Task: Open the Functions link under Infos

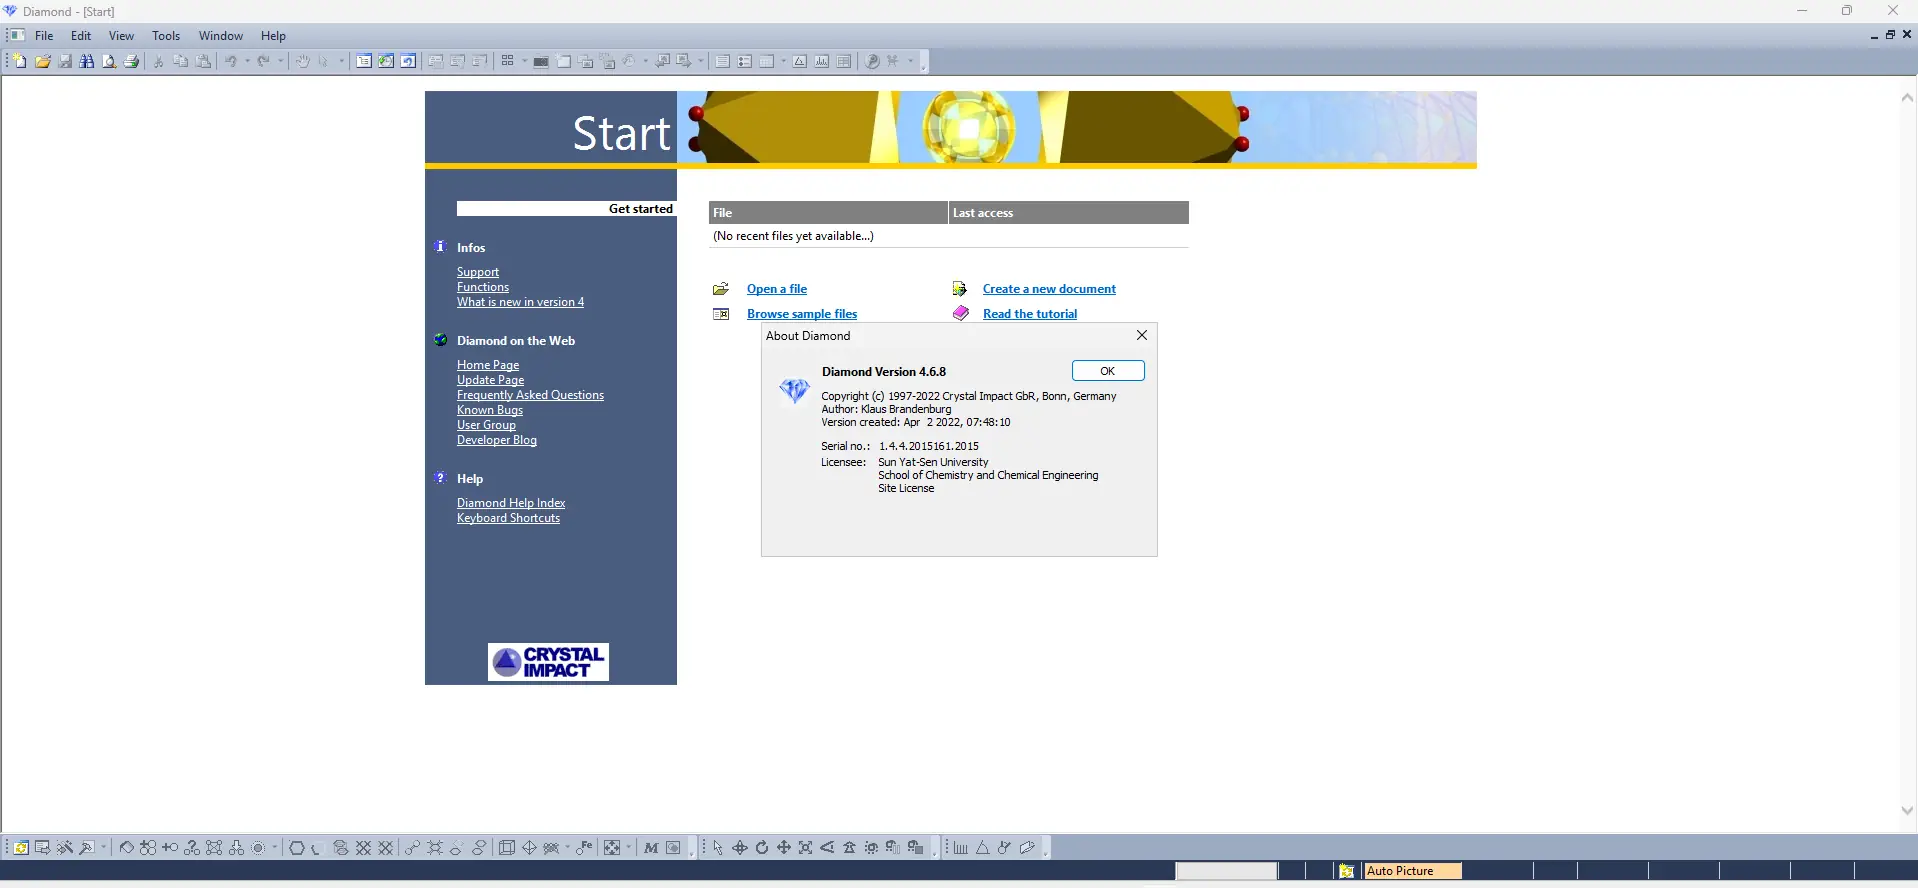Action: point(483,287)
